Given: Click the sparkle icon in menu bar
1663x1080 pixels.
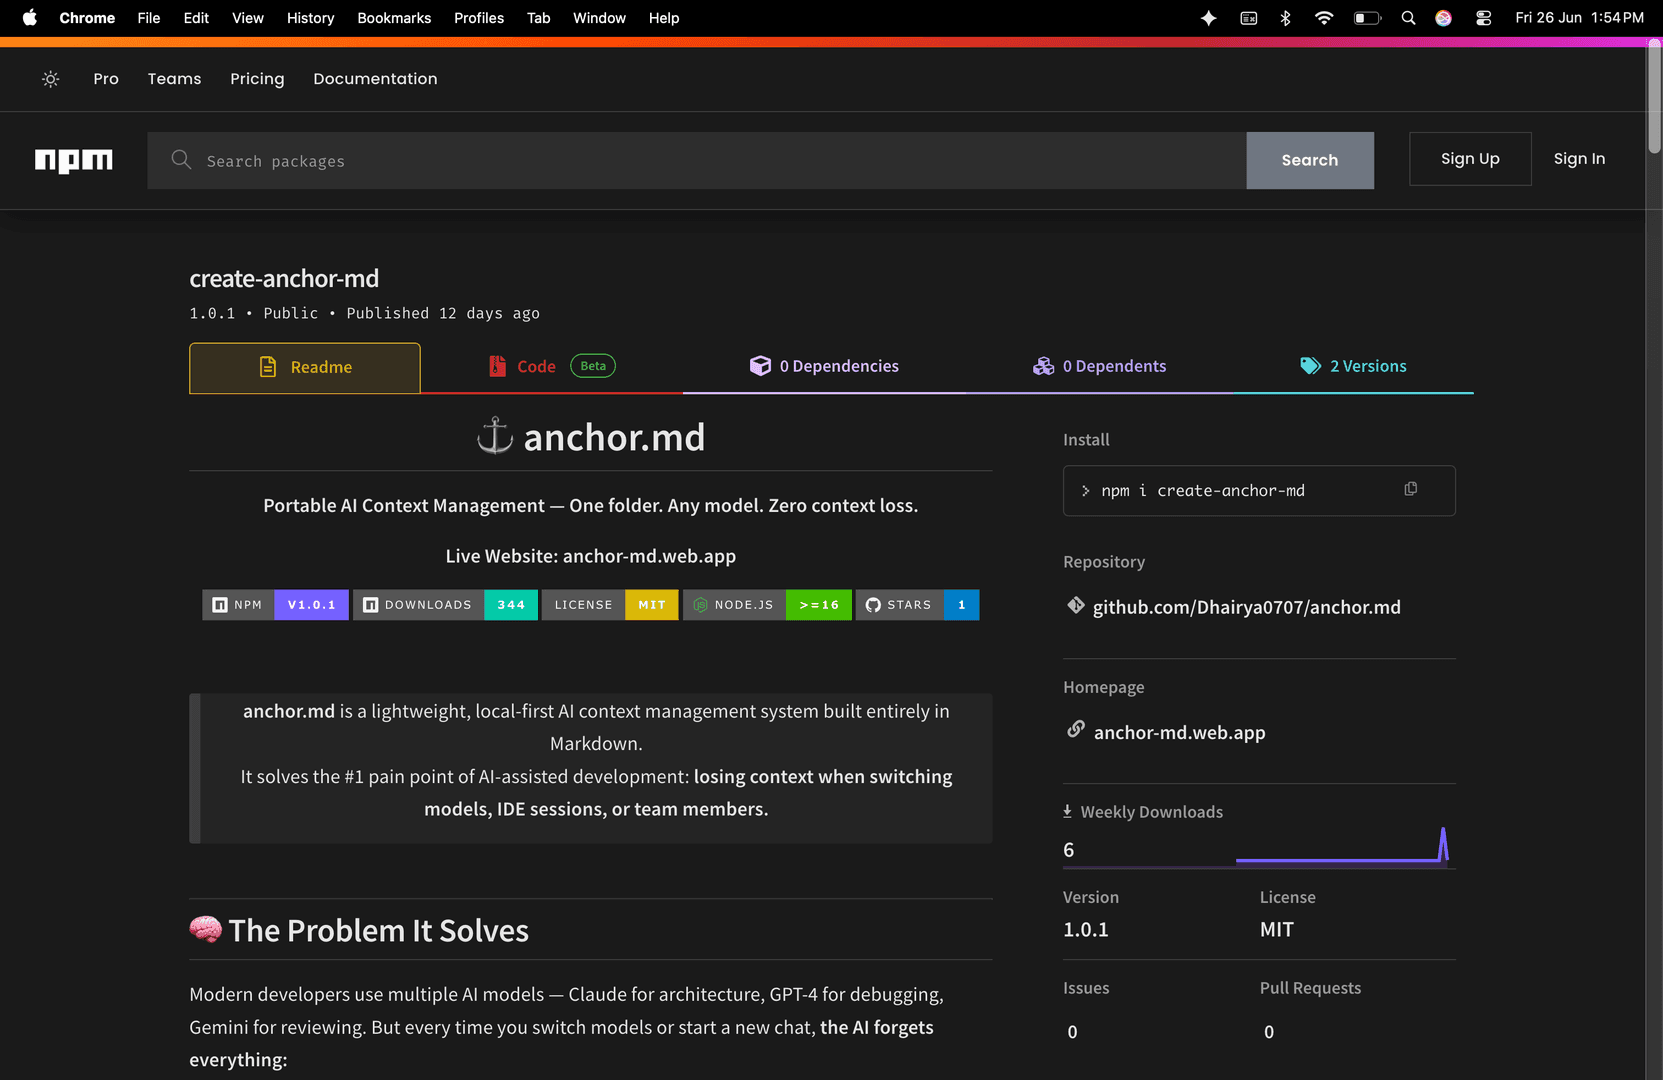Looking at the screenshot, I should pos(1208,18).
